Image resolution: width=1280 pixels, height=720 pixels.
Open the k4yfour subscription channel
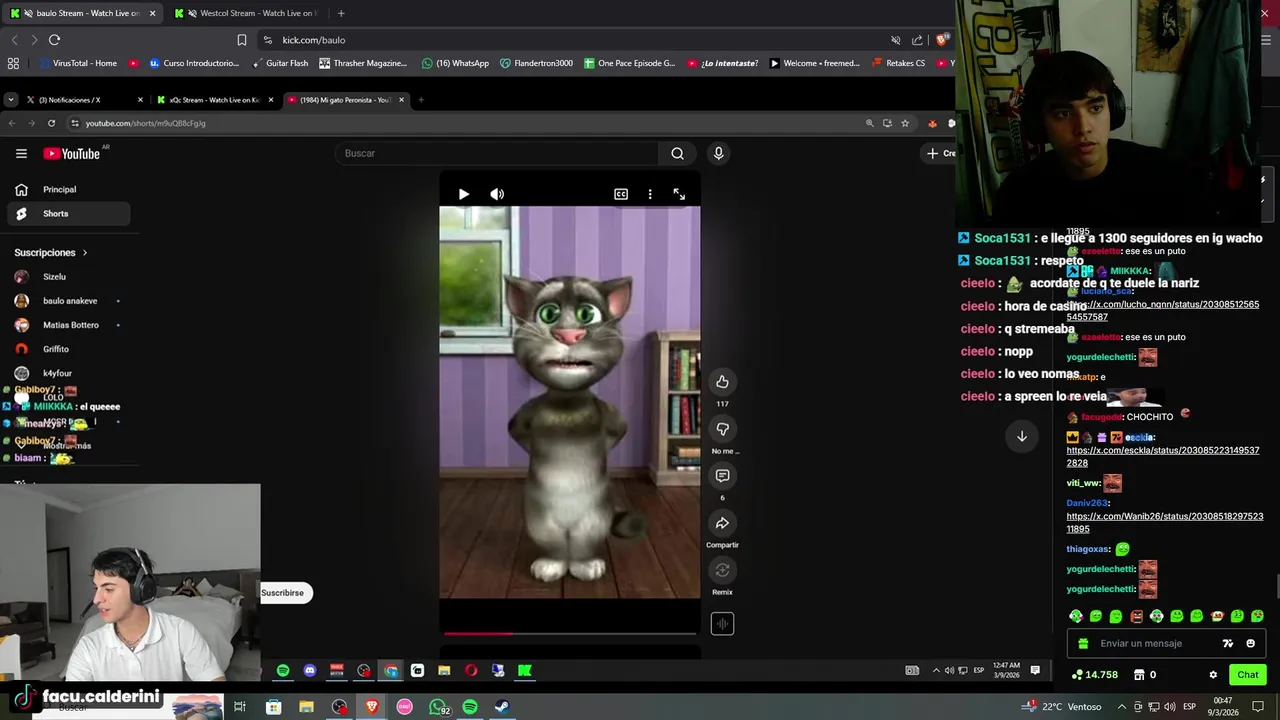click(x=67, y=373)
